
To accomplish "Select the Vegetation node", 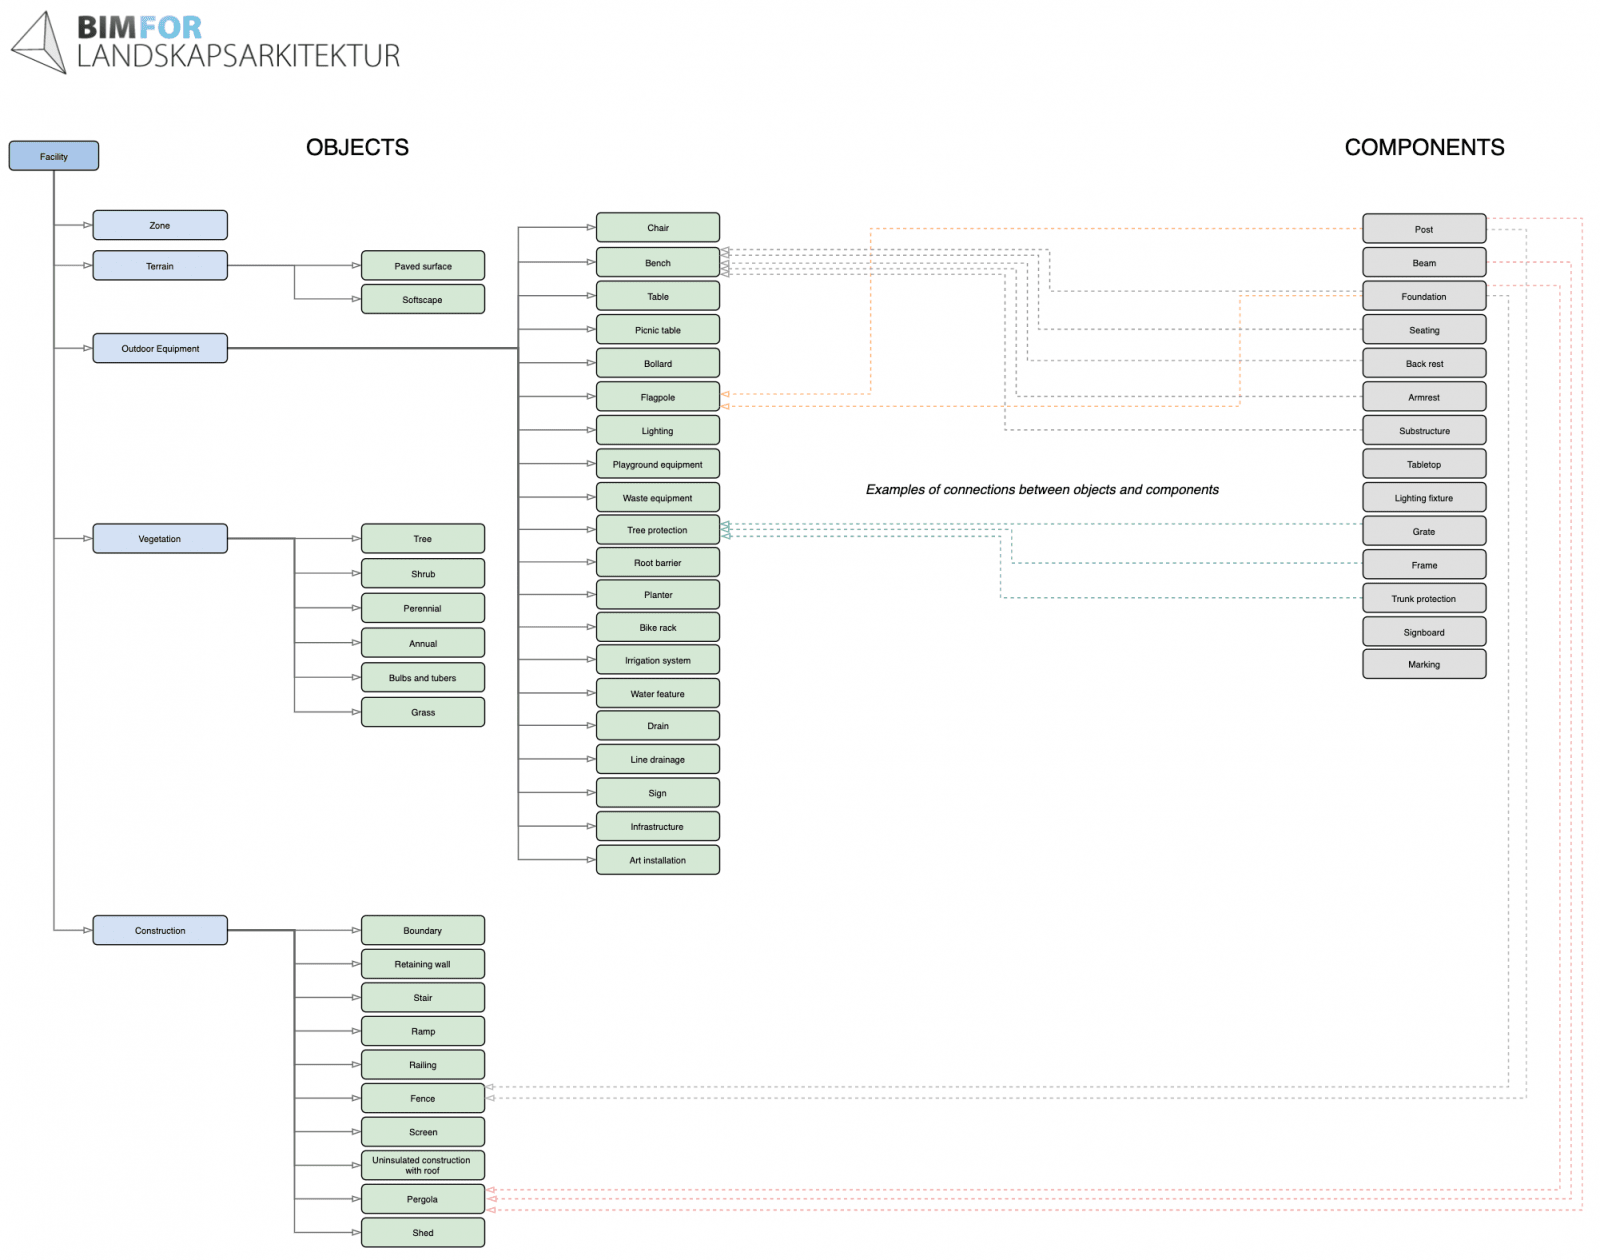I will pyautogui.click(x=160, y=539).
